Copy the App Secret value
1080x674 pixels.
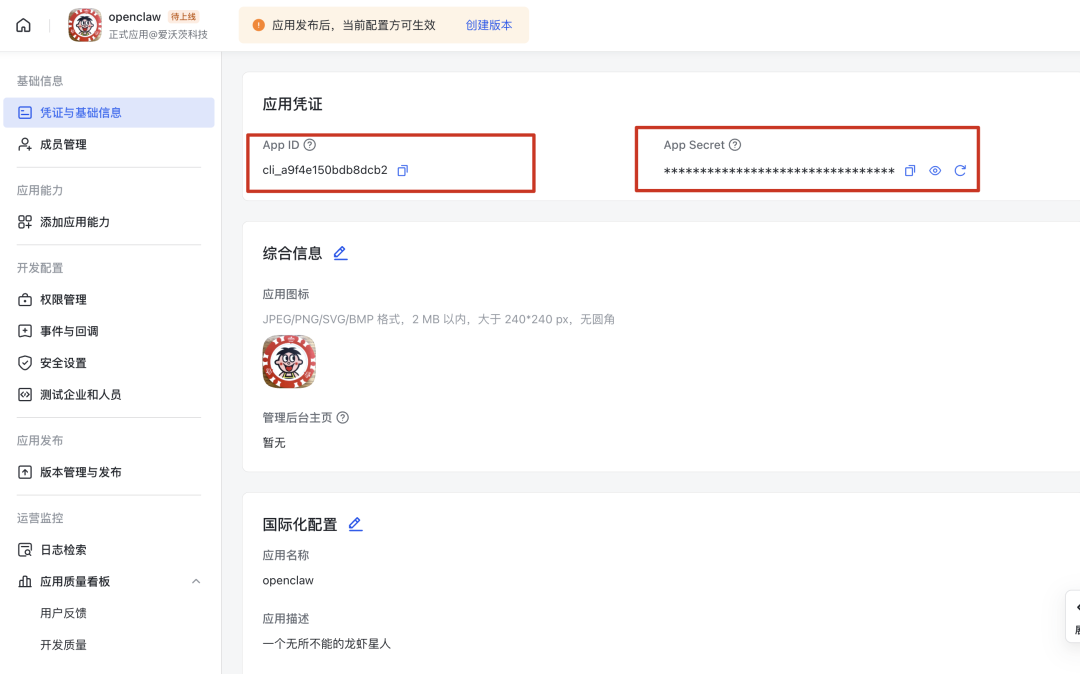(x=909, y=170)
